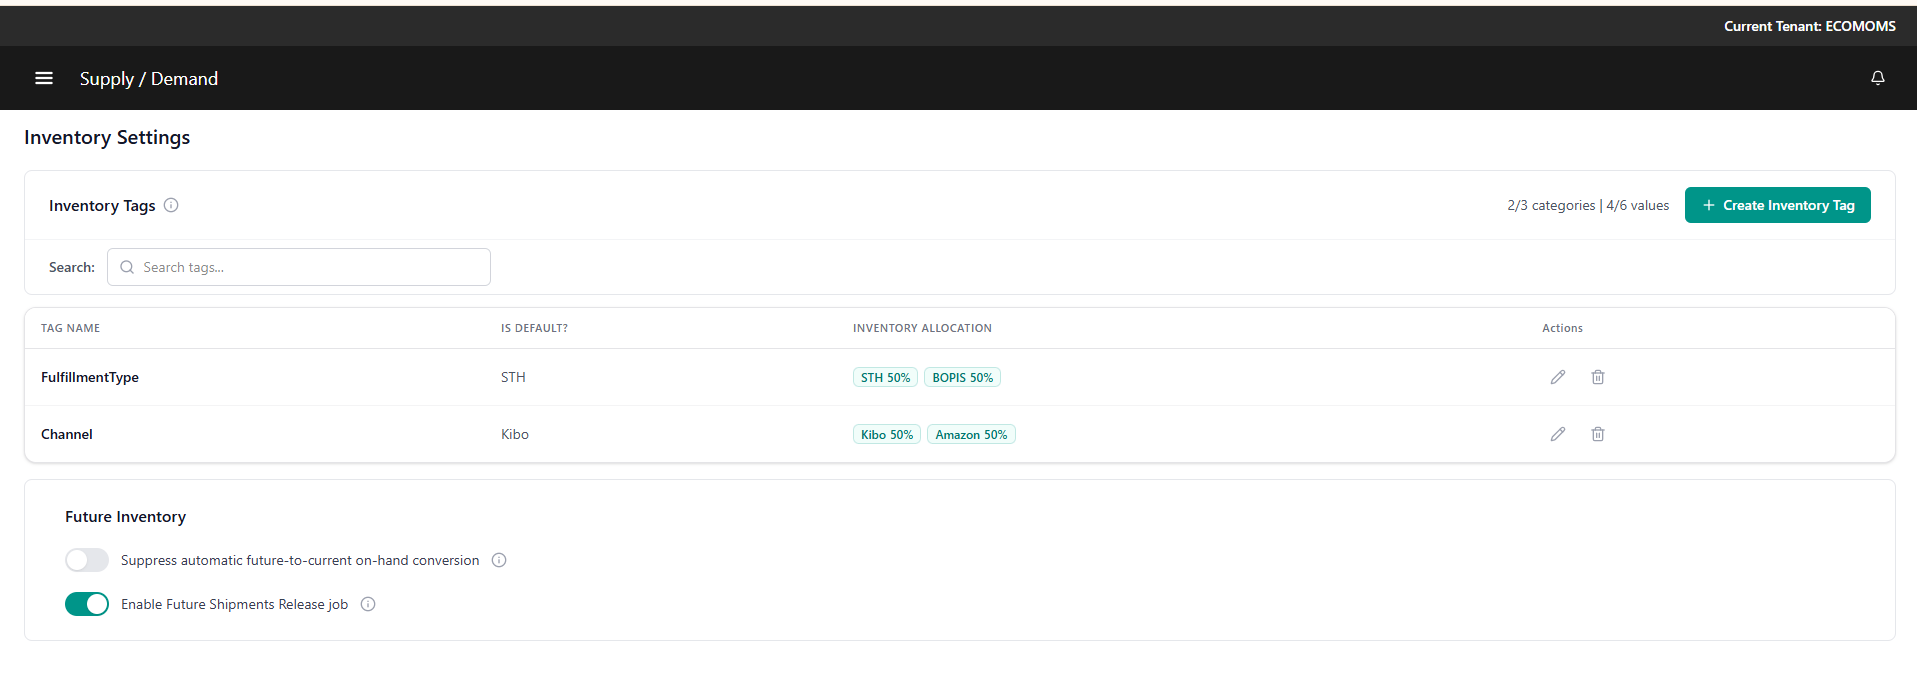
Task: Delete the Channel tag
Action: (x=1598, y=434)
